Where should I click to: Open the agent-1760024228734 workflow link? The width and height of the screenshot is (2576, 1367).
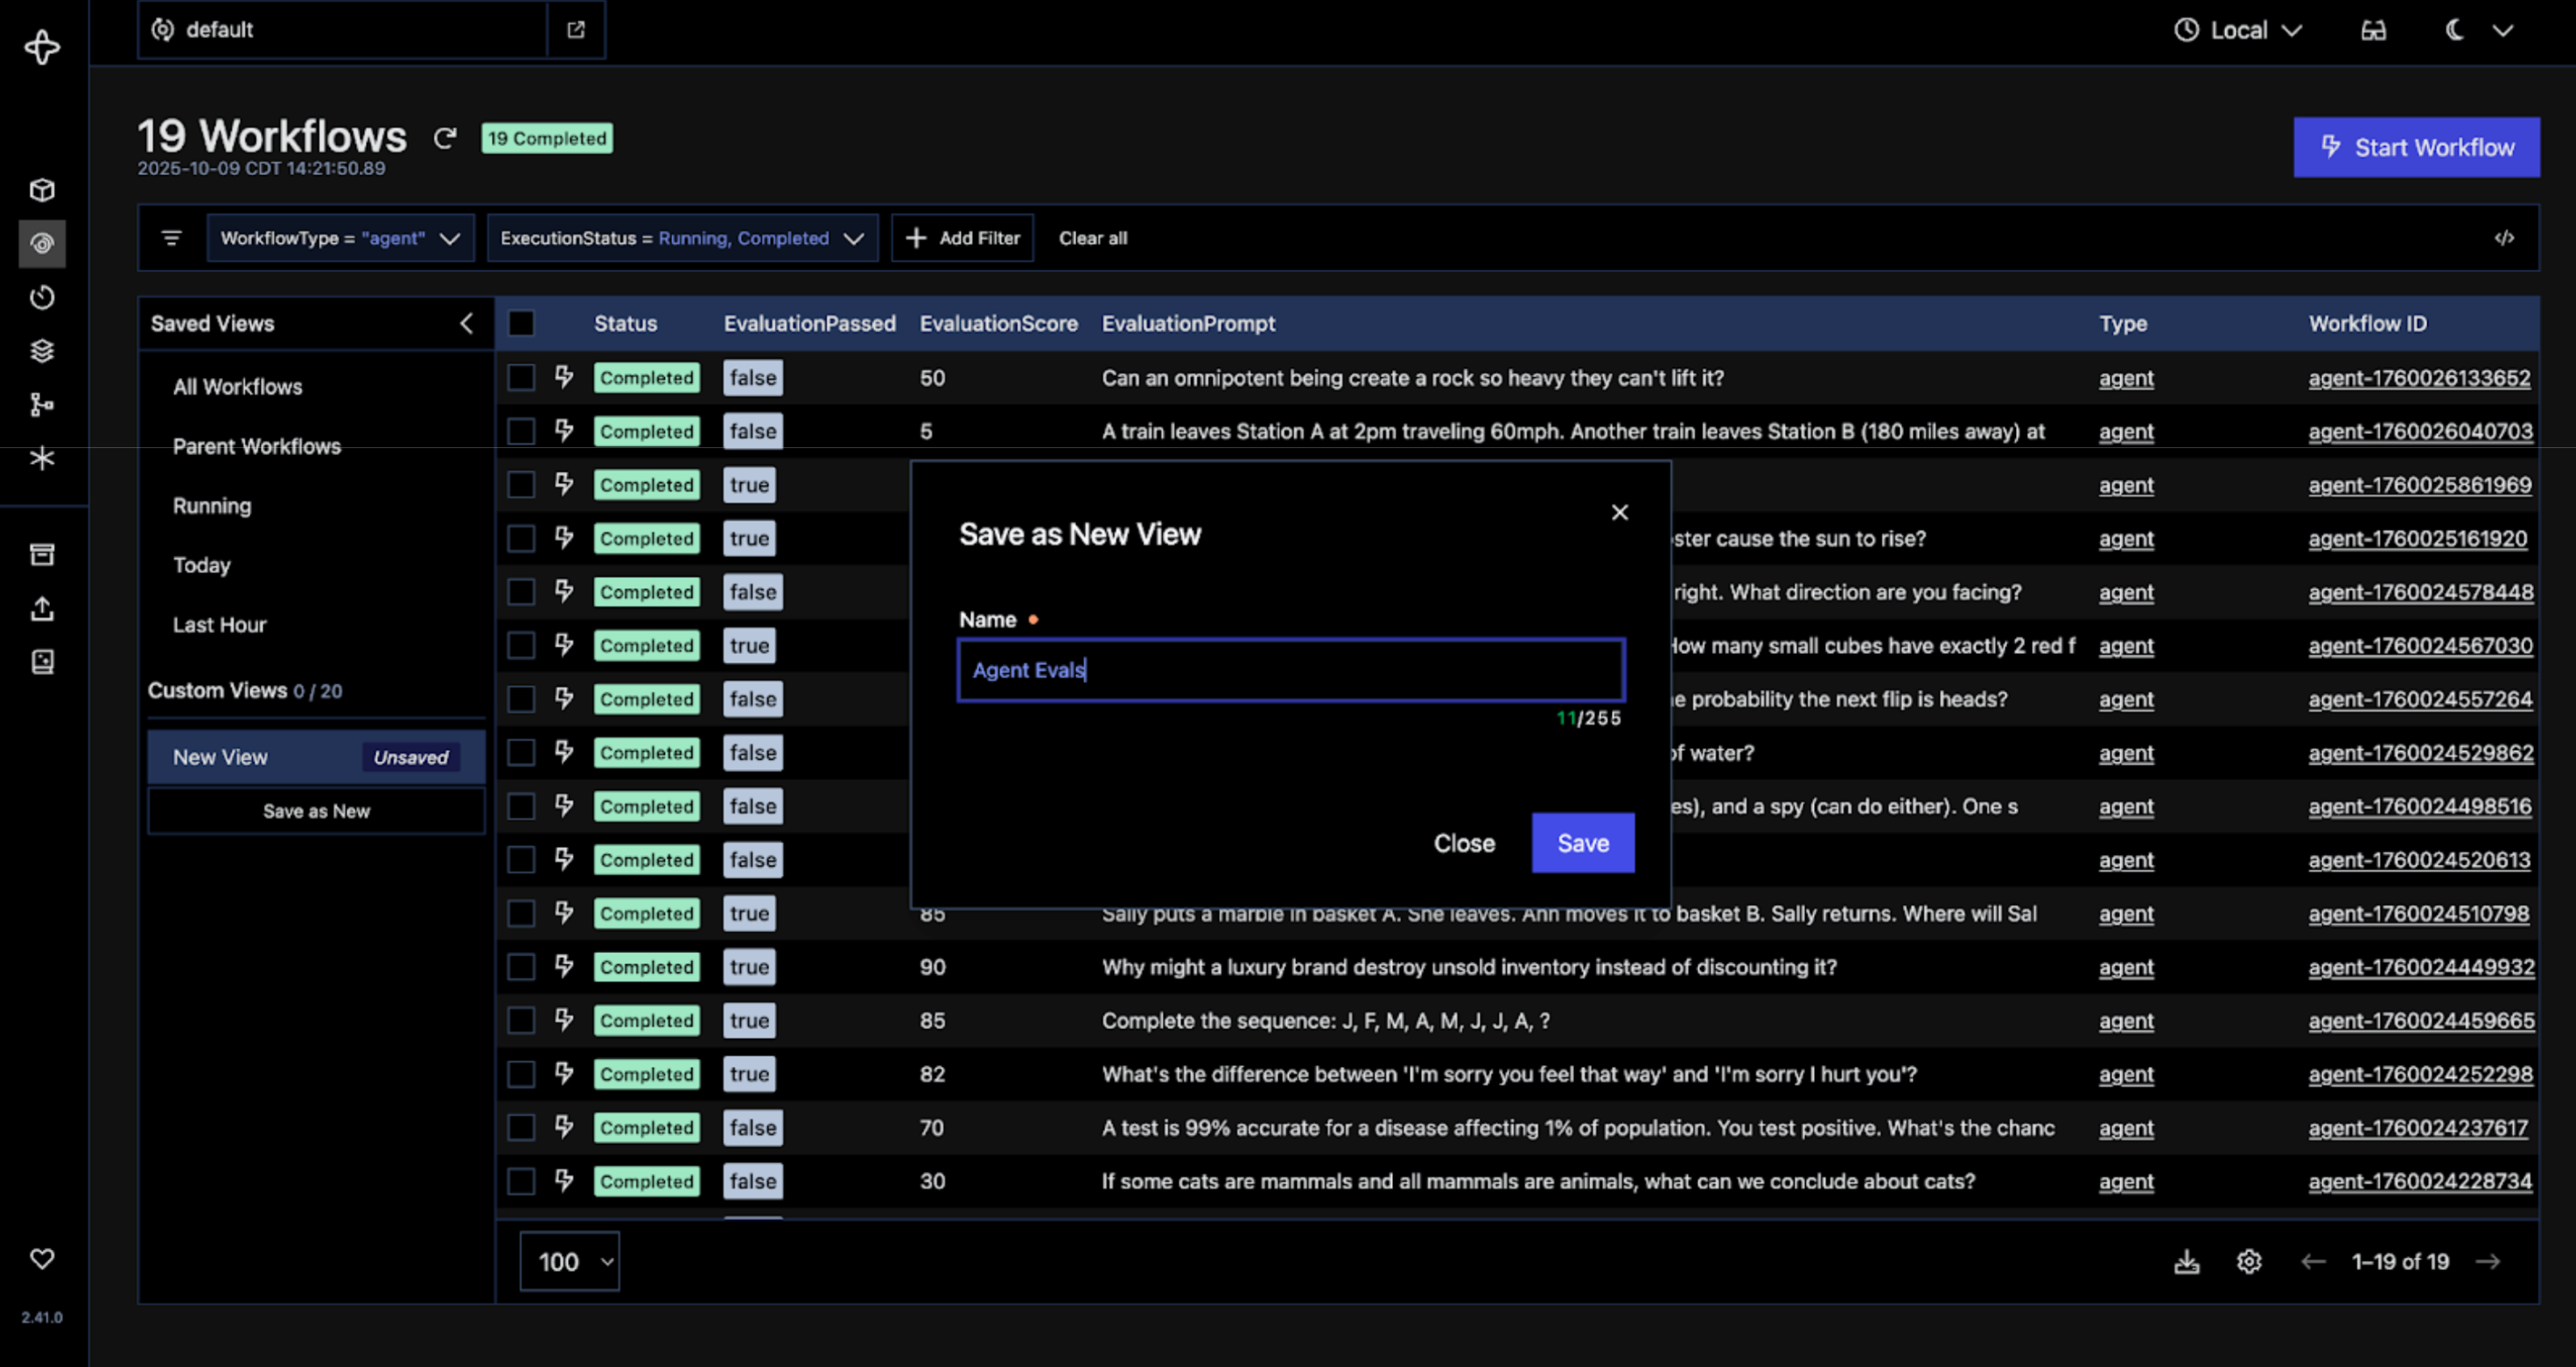pyautogui.click(x=2420, y=1182)
